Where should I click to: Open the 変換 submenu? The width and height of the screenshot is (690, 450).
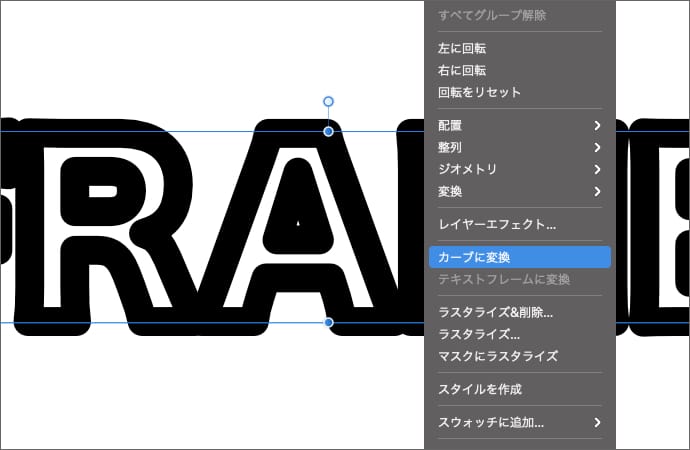click(519, 191)
